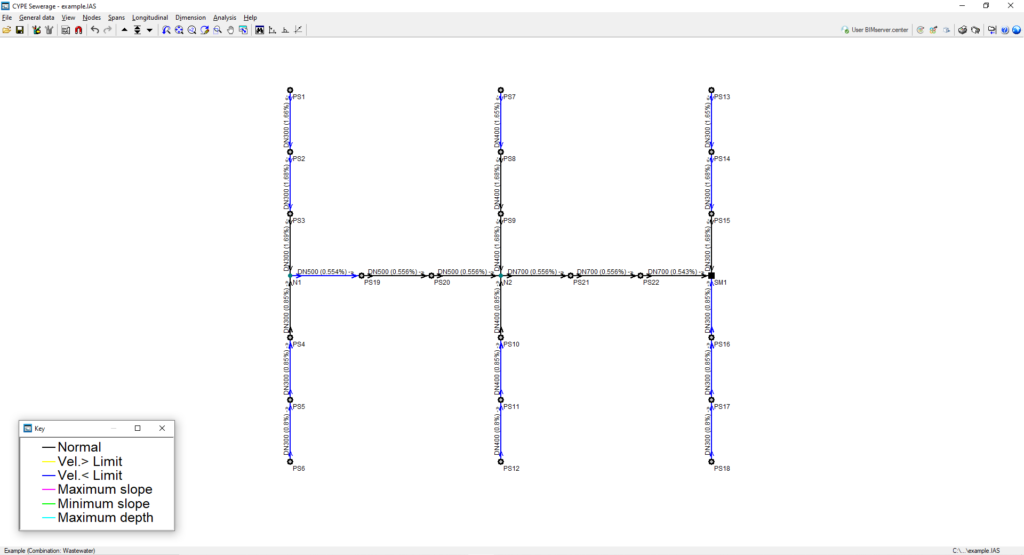The width and height of the screenshot is (1024, 555).
Task: Open the Help menu
Action: (250, 18)
